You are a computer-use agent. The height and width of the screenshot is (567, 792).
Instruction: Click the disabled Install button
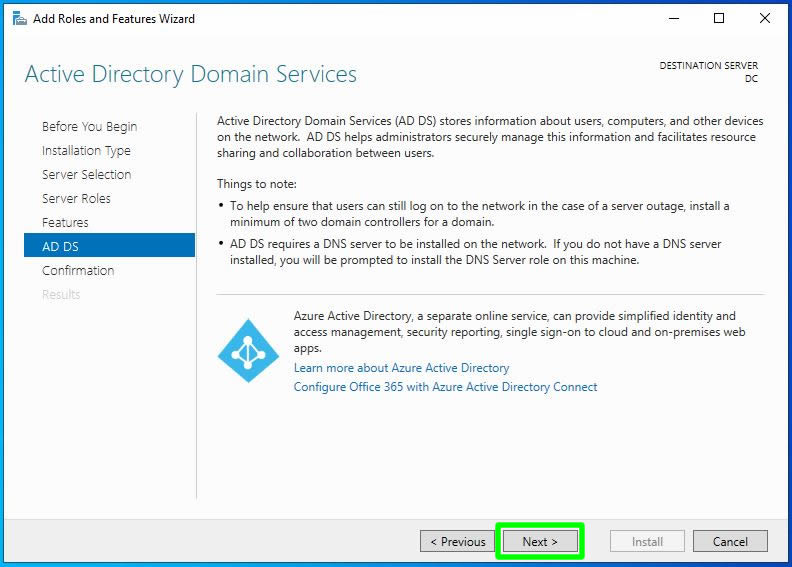click(647, 541)
